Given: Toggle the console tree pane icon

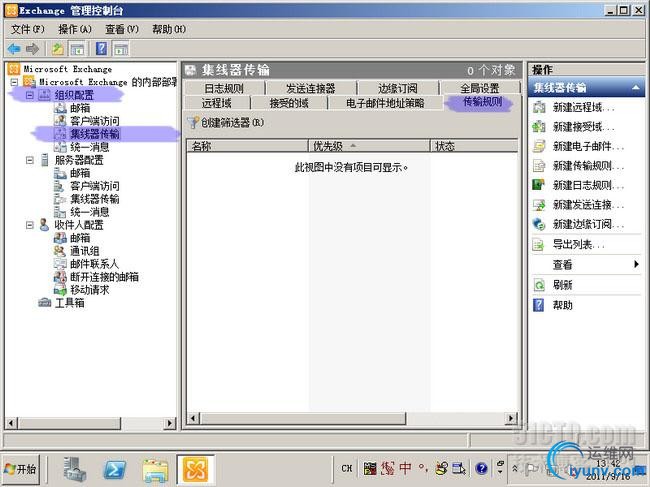Looking at the screenshot, I should click(x=77, y=49).
